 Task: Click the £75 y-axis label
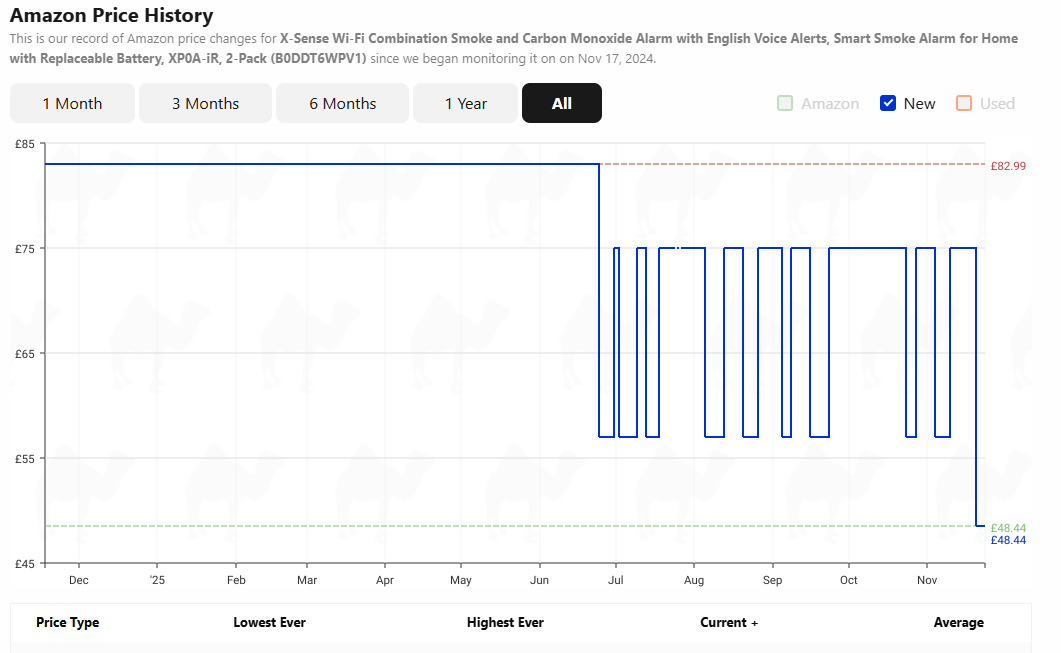pyautogui.click(x=25, y=249)
